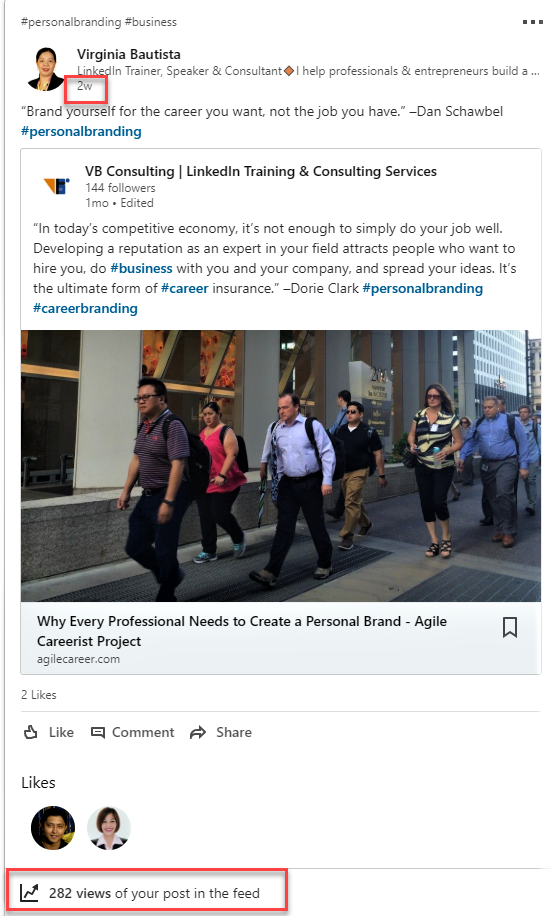
Task: Open the #careerbranding hashtag link
Action: click(x=85, y=308)
